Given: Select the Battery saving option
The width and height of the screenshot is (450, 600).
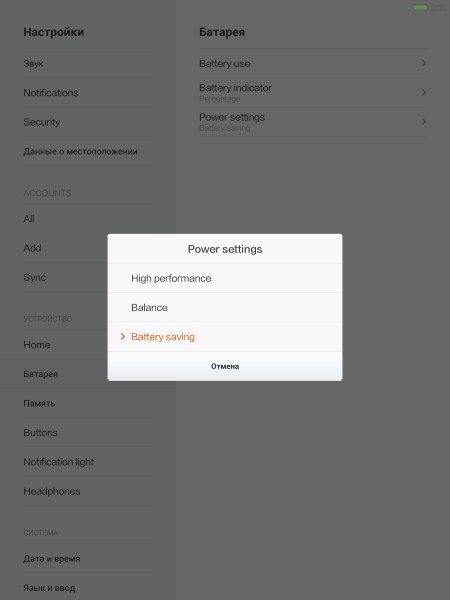Looking at the screenshot, I should click(x=225, y=337).
